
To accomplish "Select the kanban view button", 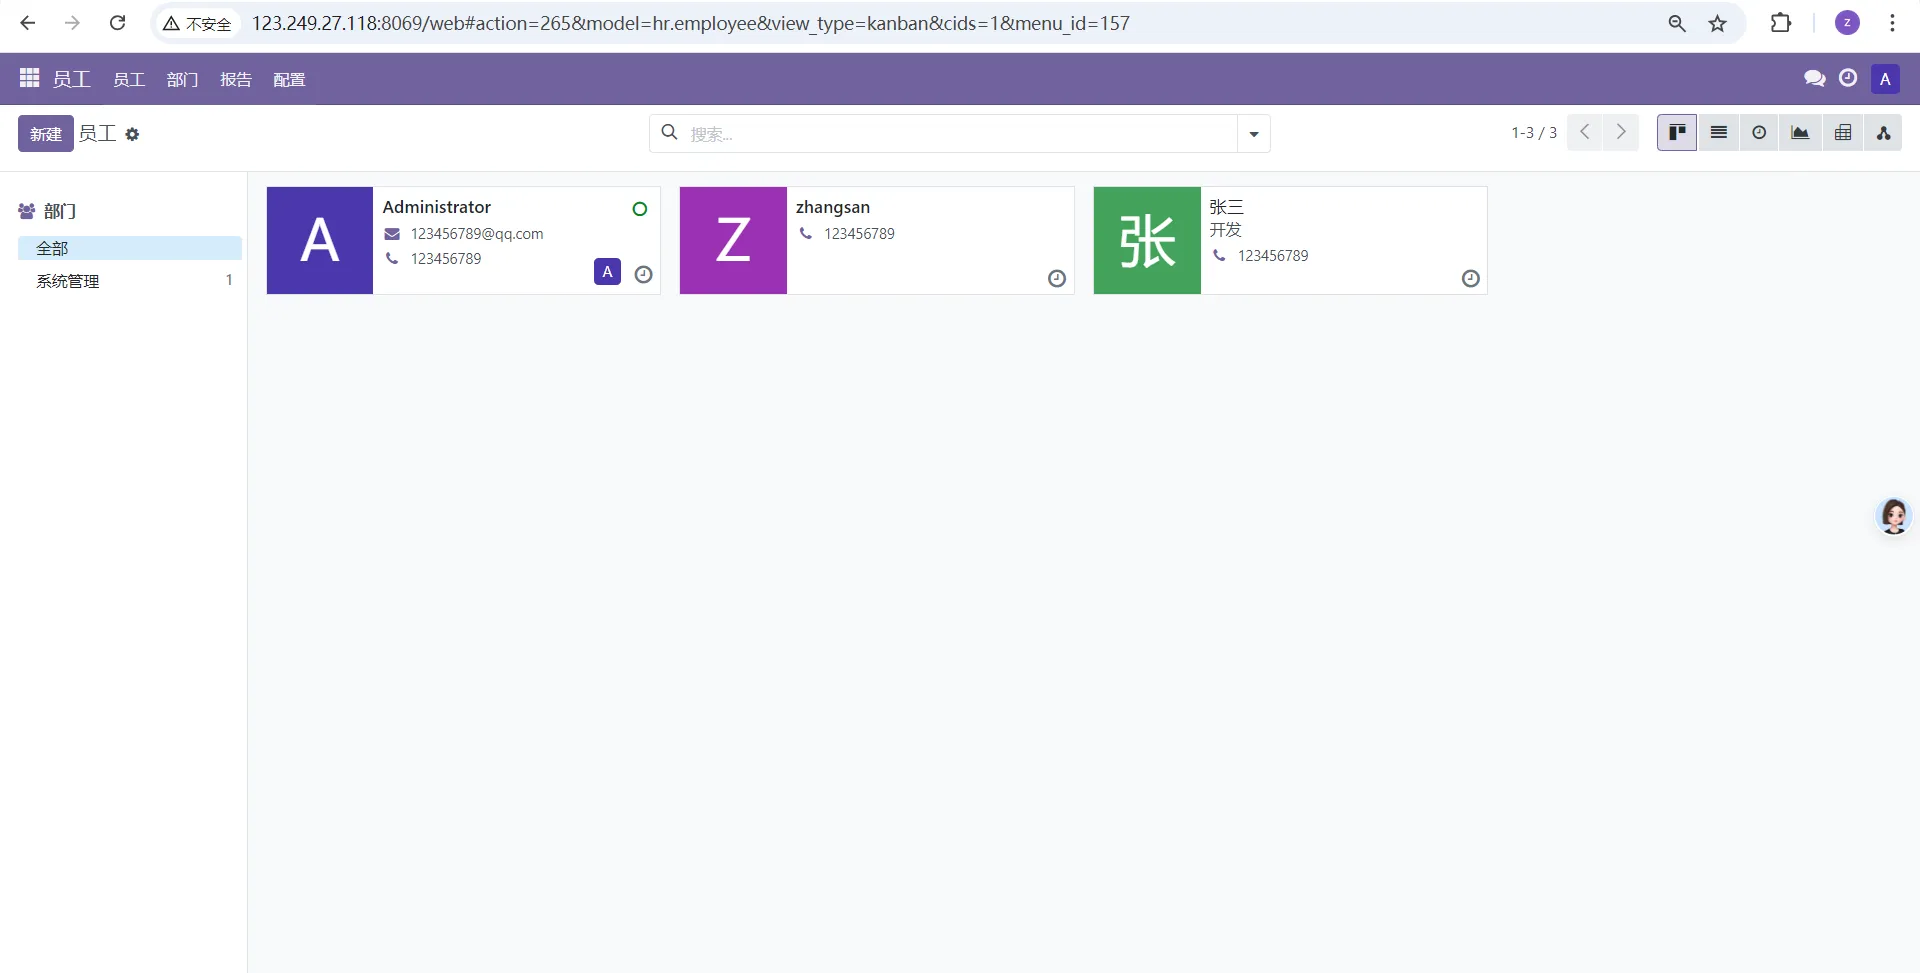I will 1677,133.
